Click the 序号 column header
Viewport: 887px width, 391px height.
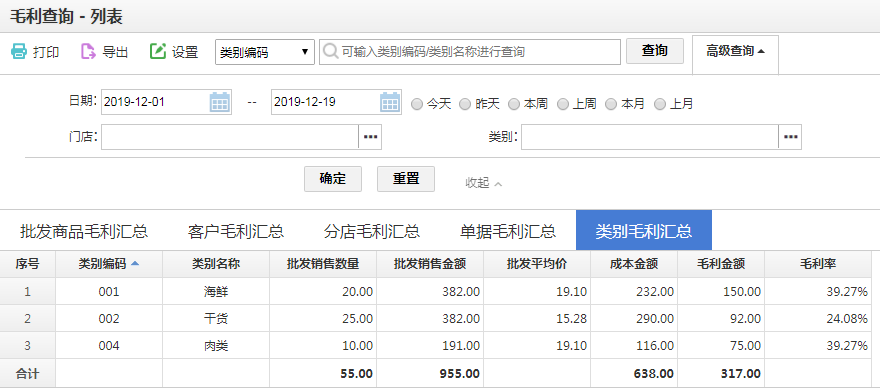click(x=28, y=264)
